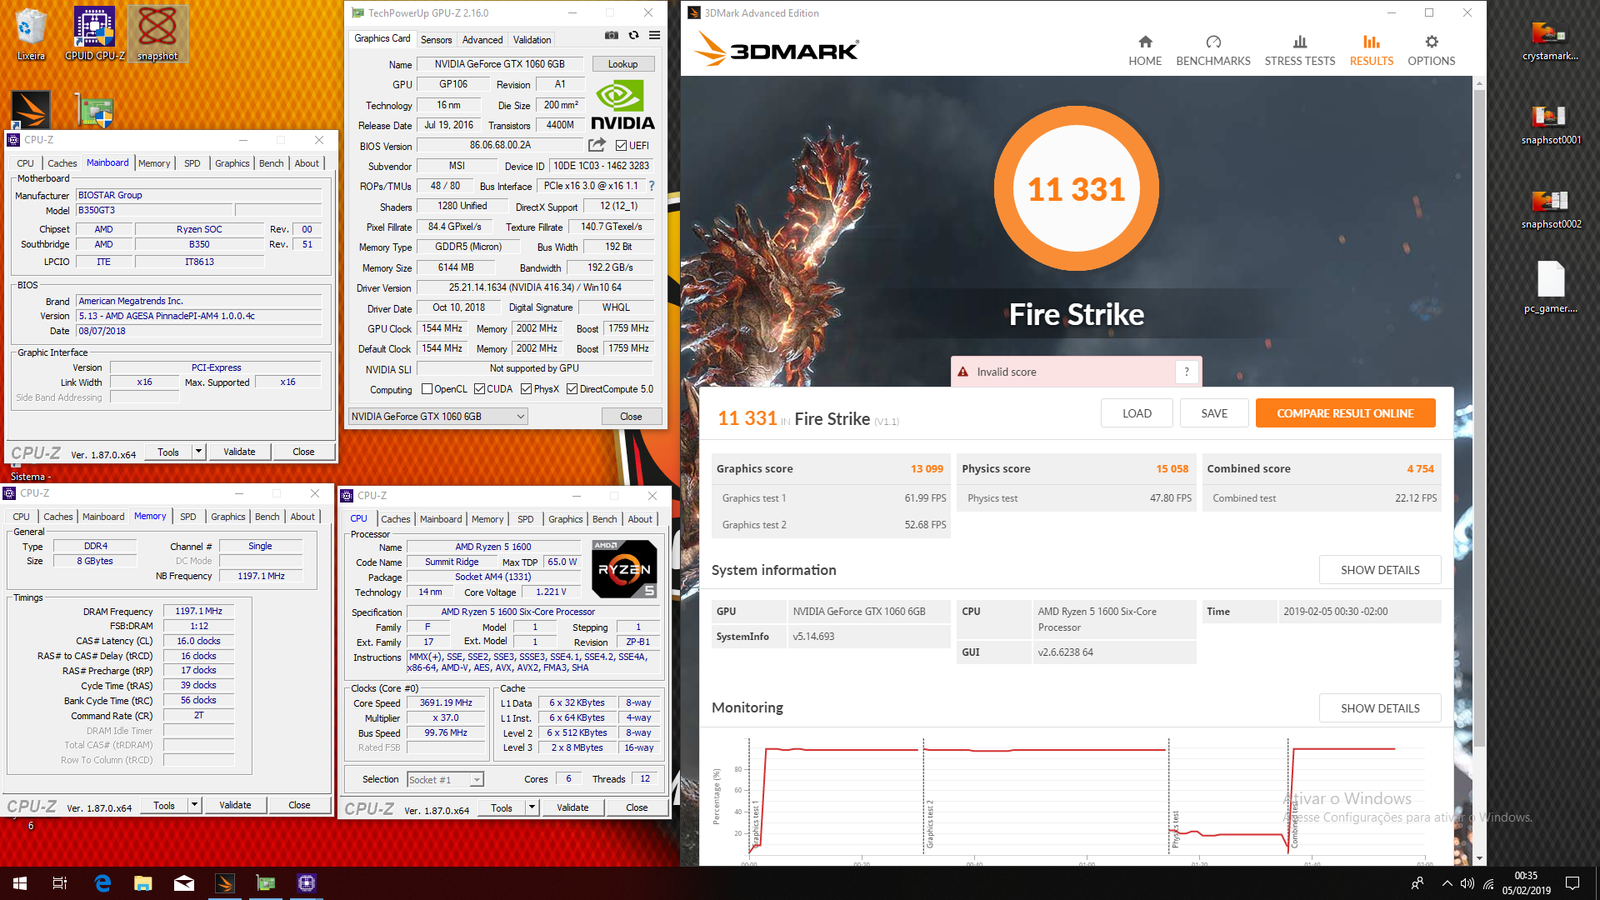The height and width of the screenshot is (900, 1600).
Task: Select the Caches tab in the CPU-Z CPU window
Action: pos(395,519)
